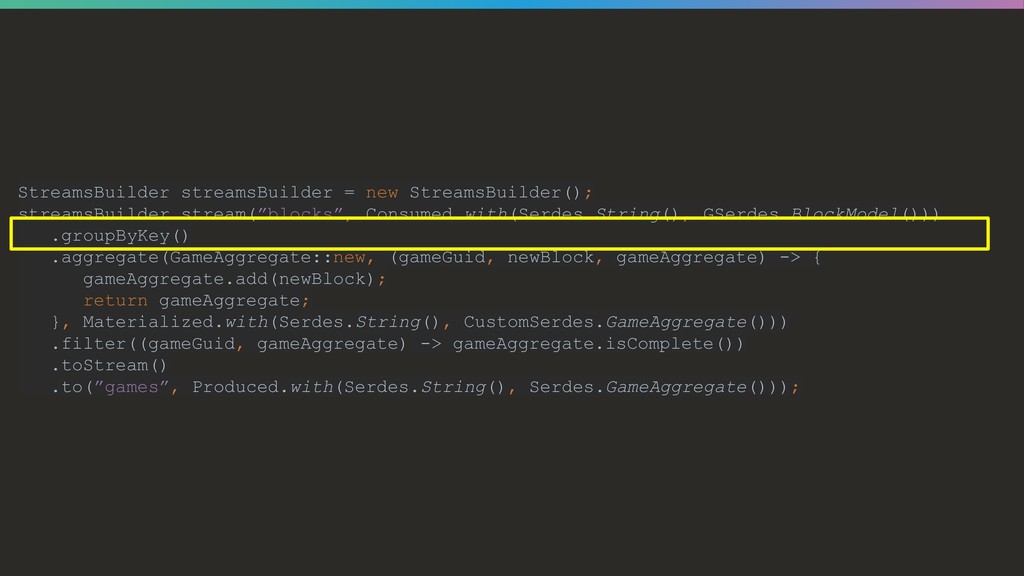Click the ".filter((gameGuid, gameAggregate)" line

pyautogui.click(x=398, y=344)
